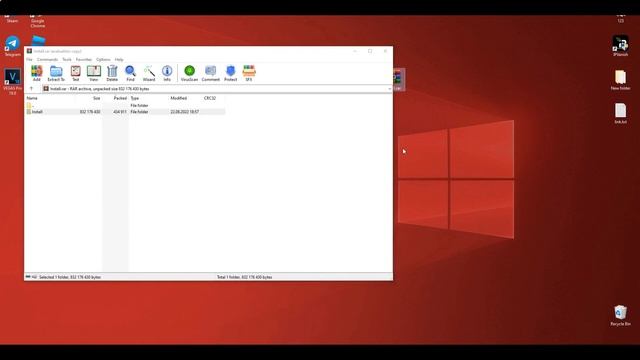Select the 3PSlaunch desktop shortcut
Screen dimensions: 640x360
(x=620, y=46)
